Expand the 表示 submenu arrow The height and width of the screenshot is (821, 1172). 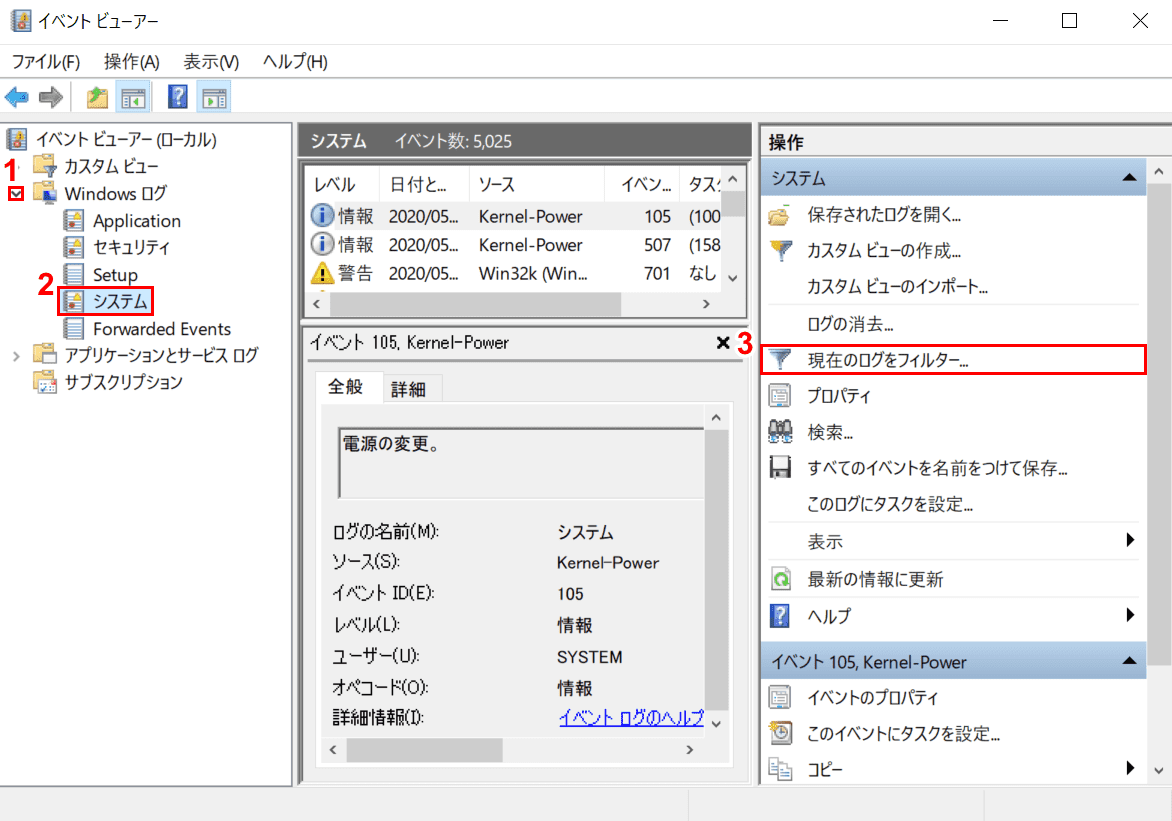click(1130, 540)
